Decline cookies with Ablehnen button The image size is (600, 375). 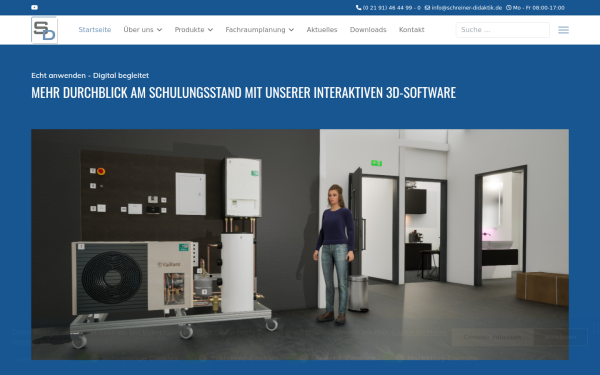(560, 337)
